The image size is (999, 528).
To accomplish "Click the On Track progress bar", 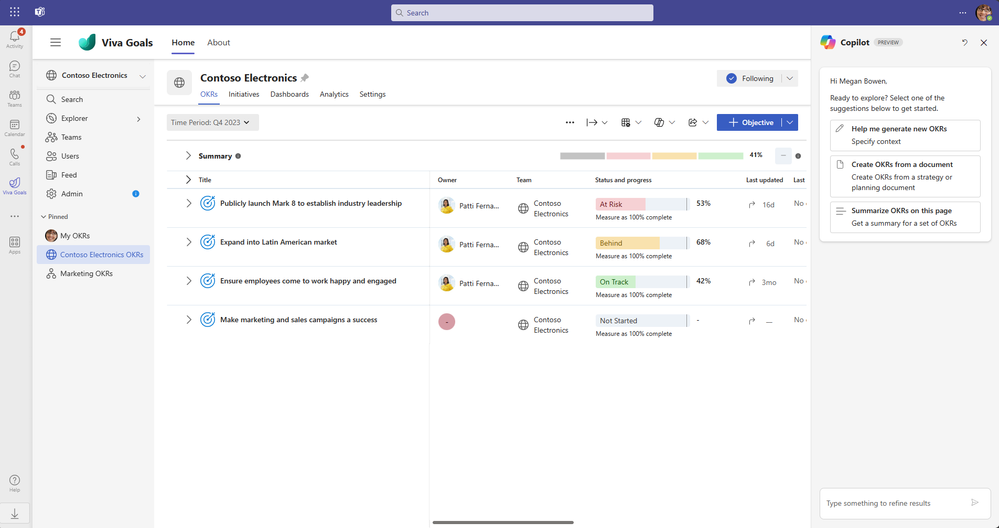I will pyautogui.click(x=642, y=282).
